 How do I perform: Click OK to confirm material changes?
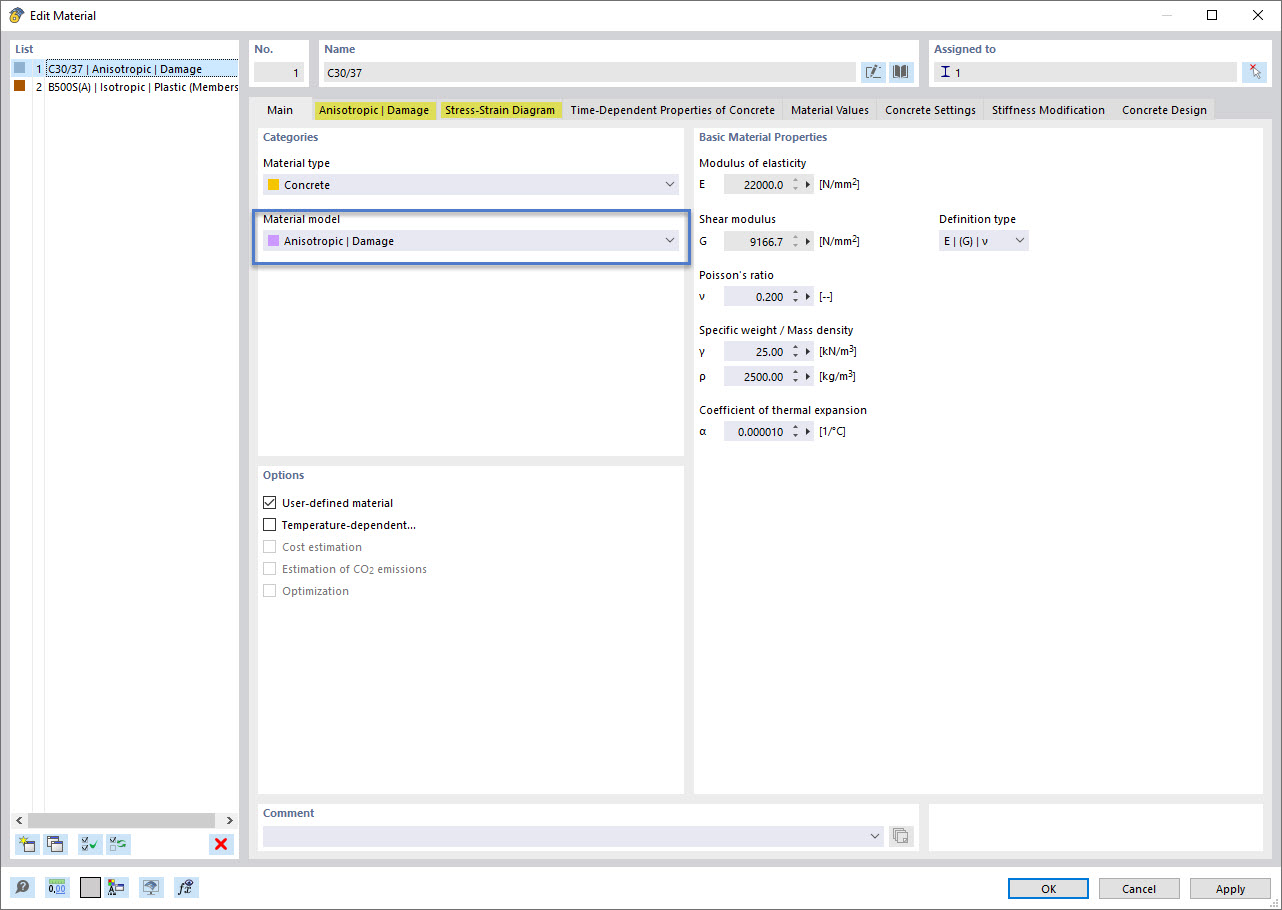pos(1048,888)
